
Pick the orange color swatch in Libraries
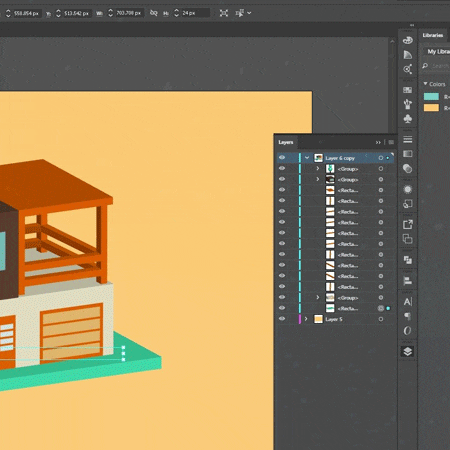click(x=431, y=108)
